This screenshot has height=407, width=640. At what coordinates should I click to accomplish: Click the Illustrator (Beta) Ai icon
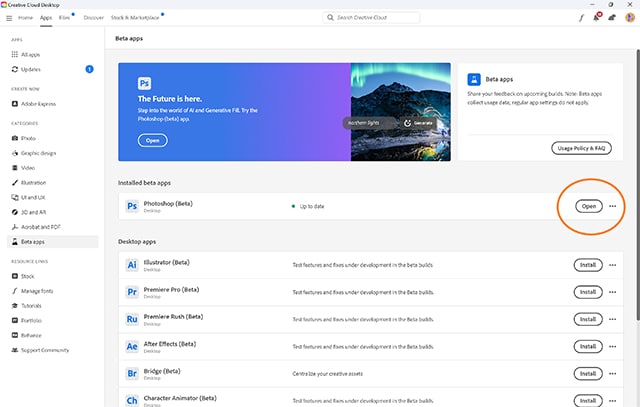131,264
